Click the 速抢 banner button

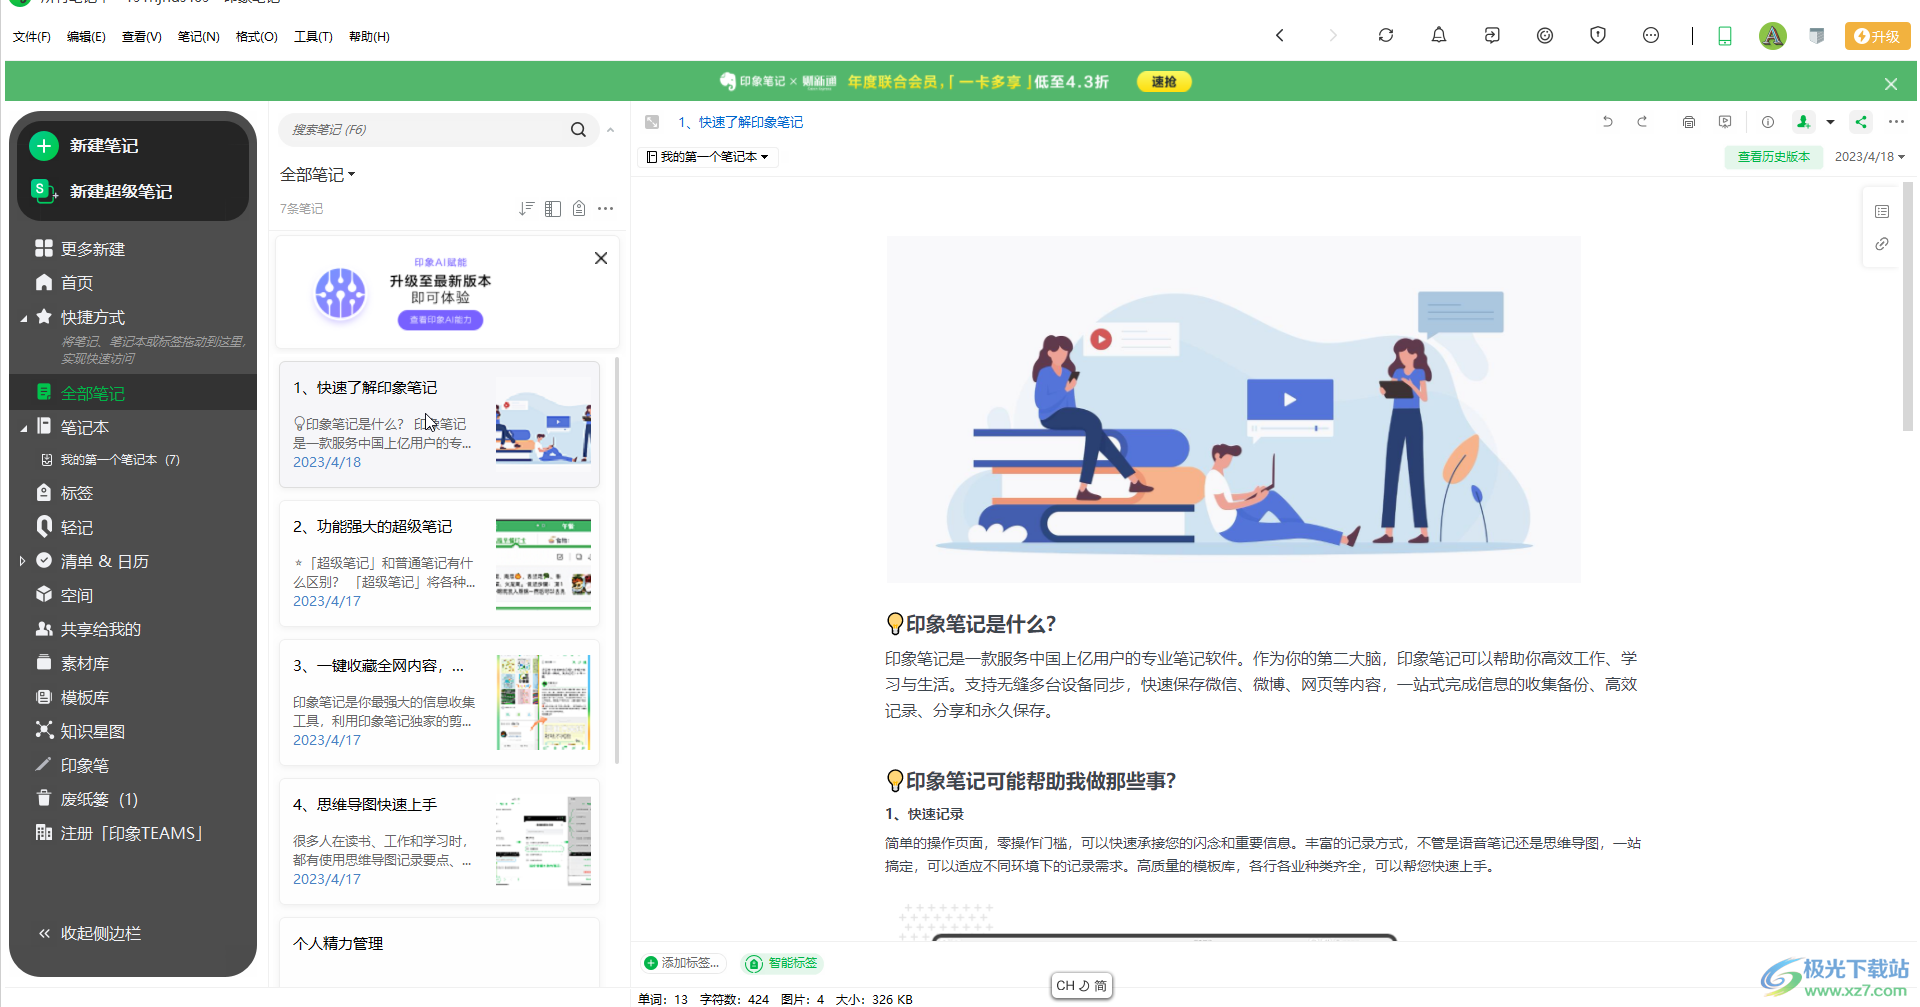(x=1164, y=82)
